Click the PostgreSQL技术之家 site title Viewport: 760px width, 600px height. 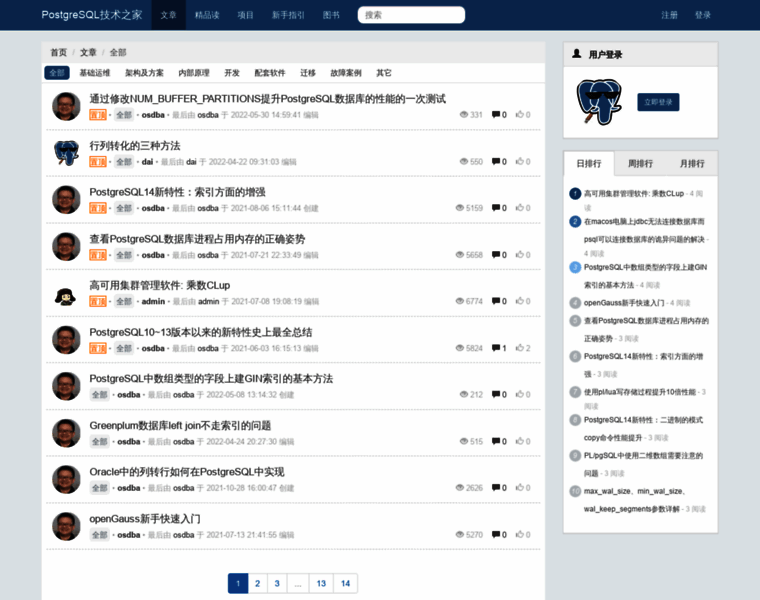92,15
